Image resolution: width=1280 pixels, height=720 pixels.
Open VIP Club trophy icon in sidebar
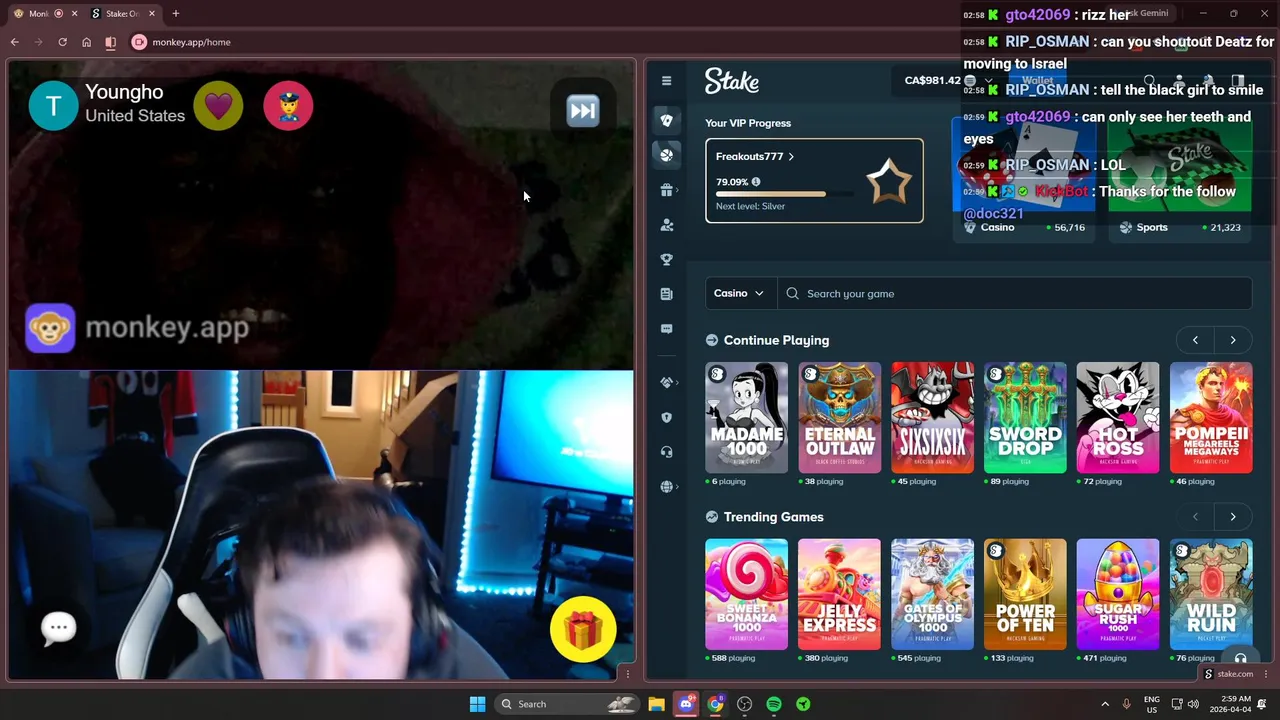[x=667, y=259]
